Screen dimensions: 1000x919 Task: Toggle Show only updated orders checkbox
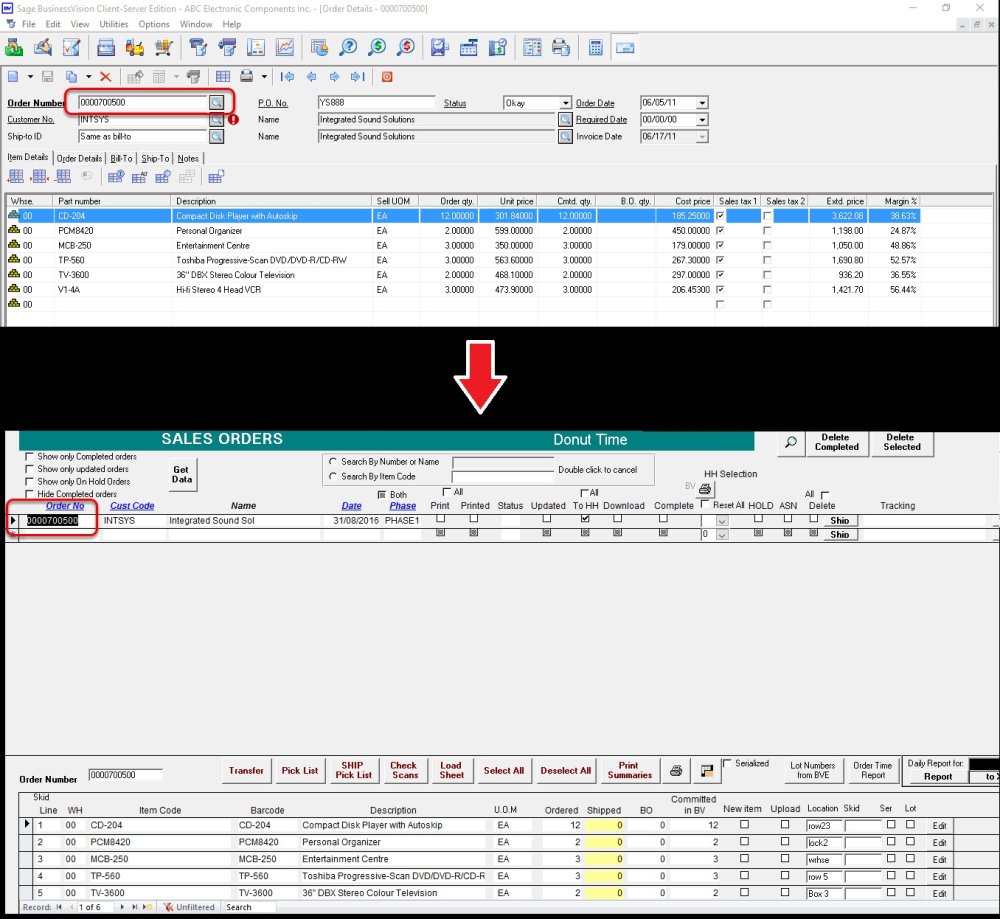point(29,469)
